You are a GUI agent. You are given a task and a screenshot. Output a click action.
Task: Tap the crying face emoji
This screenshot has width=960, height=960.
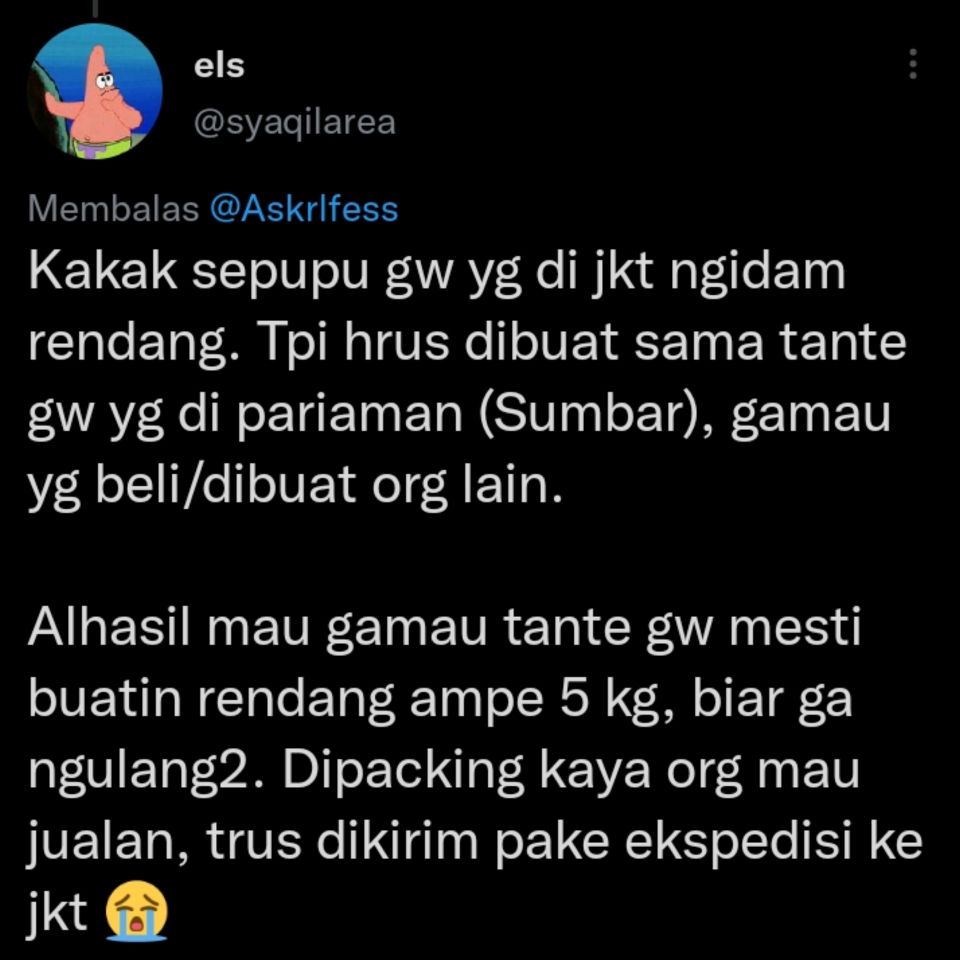pos(137,910)
